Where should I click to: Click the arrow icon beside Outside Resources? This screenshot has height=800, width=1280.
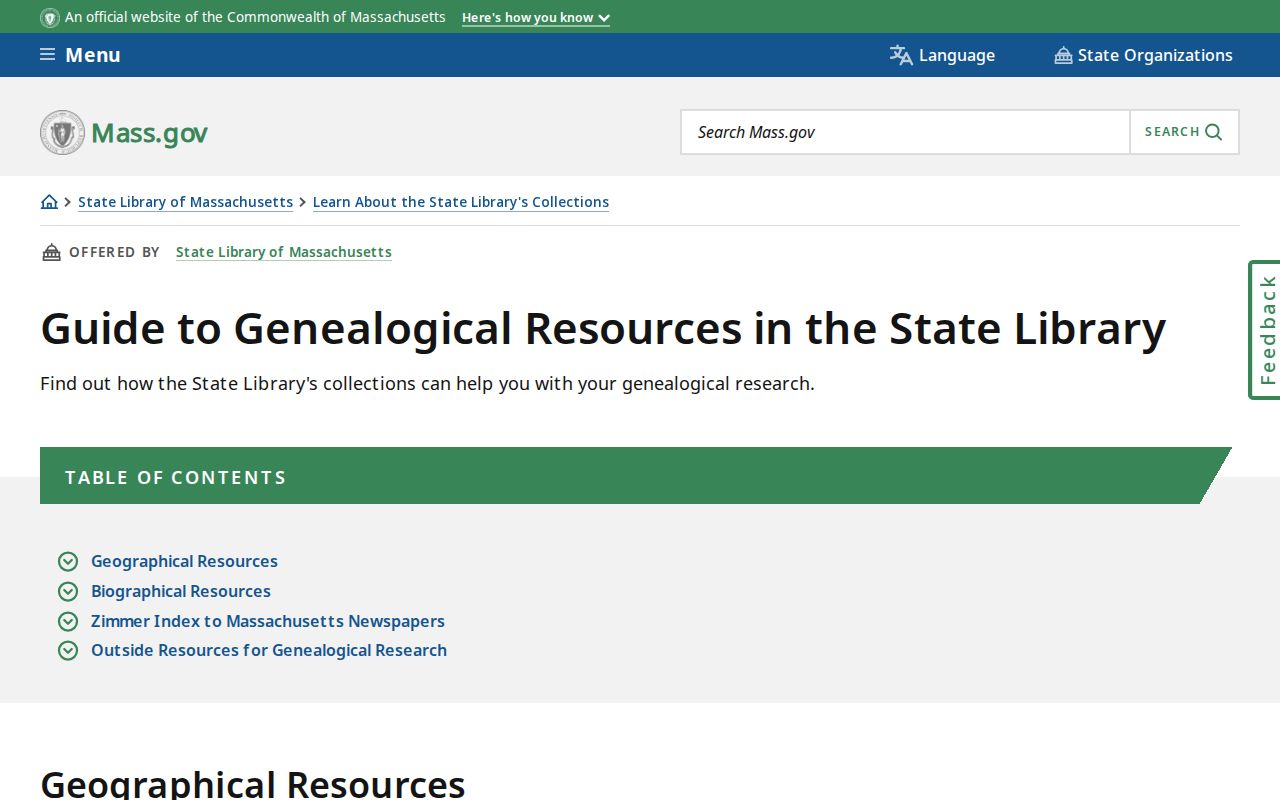[68, 650]
